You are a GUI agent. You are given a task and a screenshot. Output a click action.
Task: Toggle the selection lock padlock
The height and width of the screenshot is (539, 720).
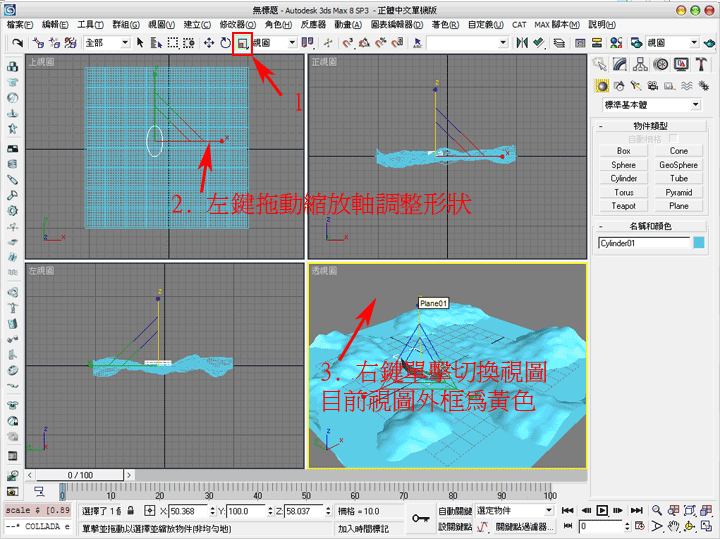point(131,511)
